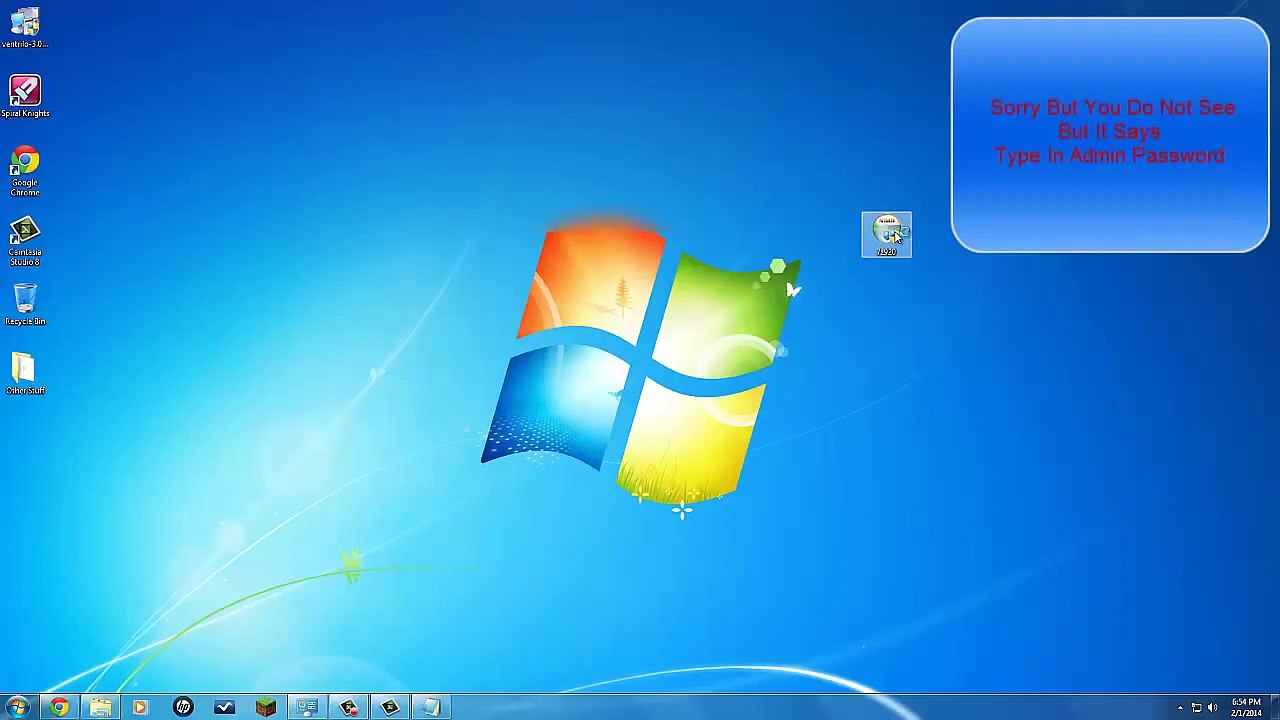Screen dimensions: 1280x720
Task: Select the Camtasia Studio 8 desktop shortcut
Action: [x=25, y=241]
